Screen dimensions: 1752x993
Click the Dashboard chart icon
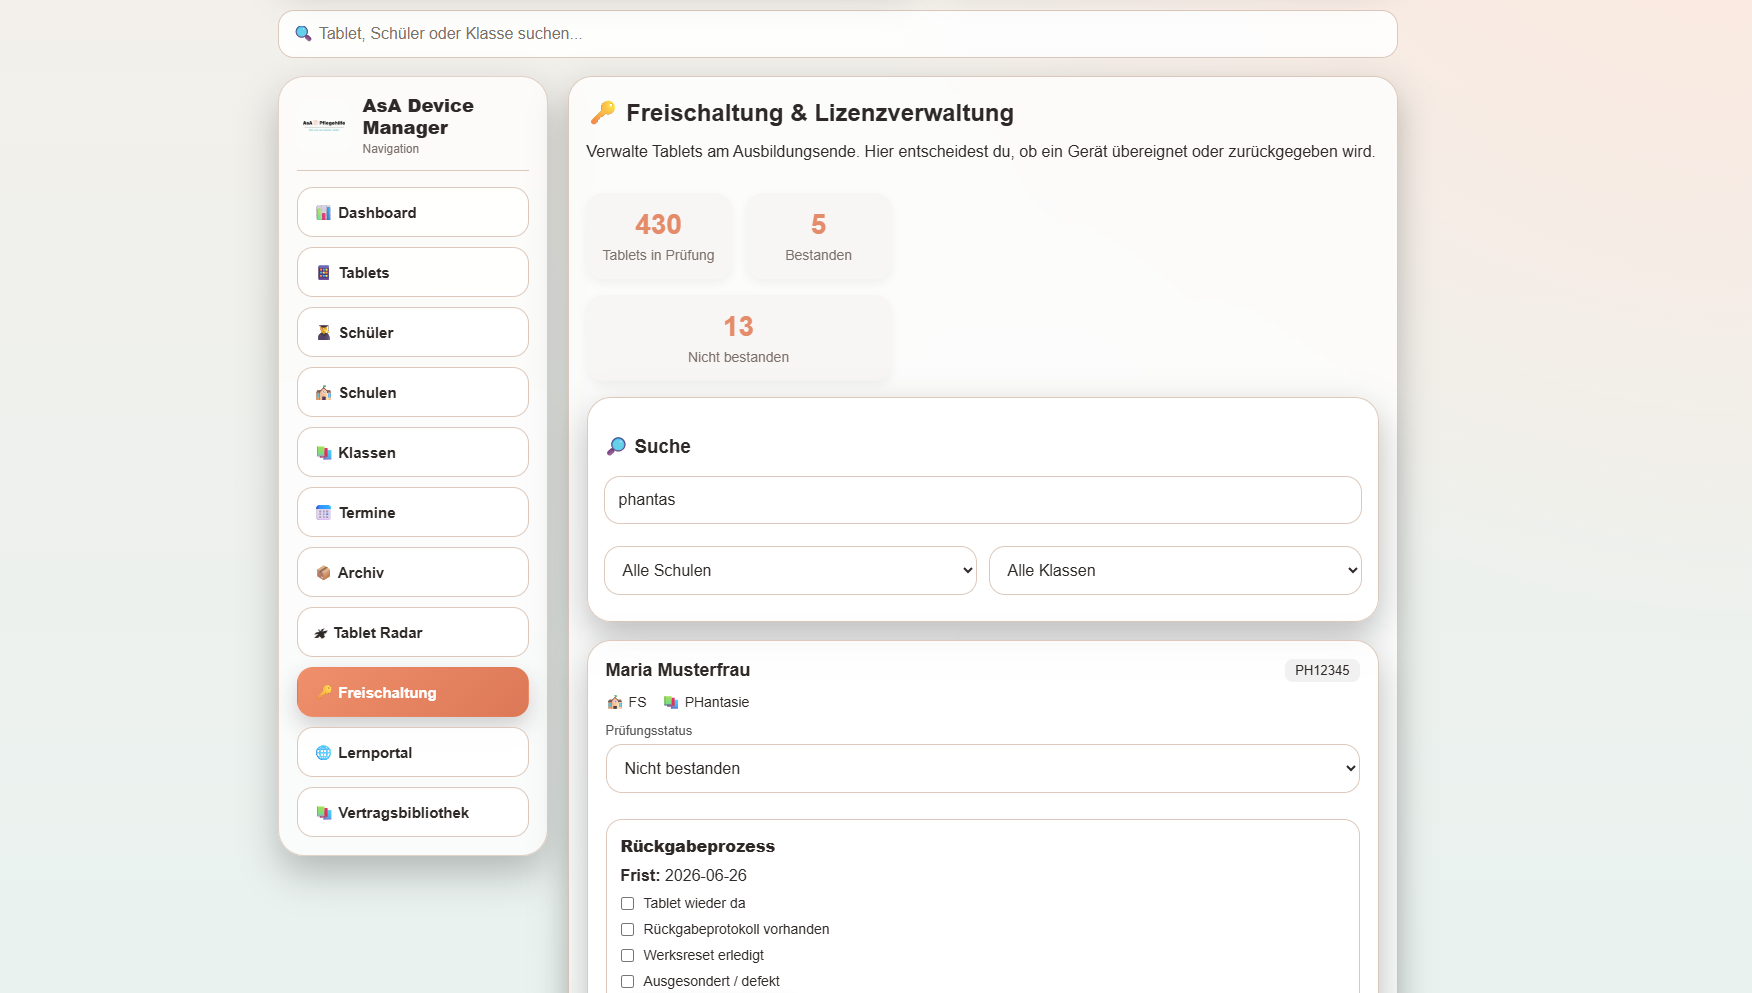point(323,212)
